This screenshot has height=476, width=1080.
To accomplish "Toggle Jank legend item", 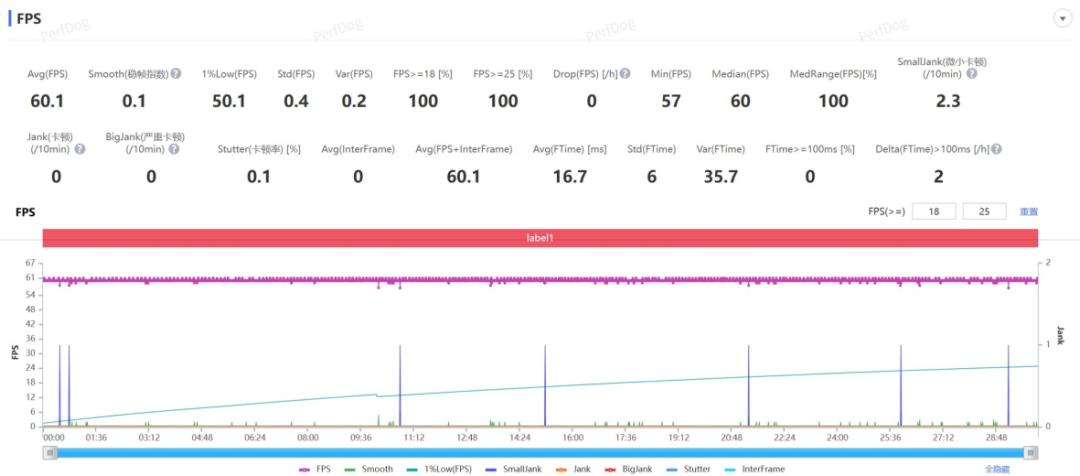I will [574, 469].
